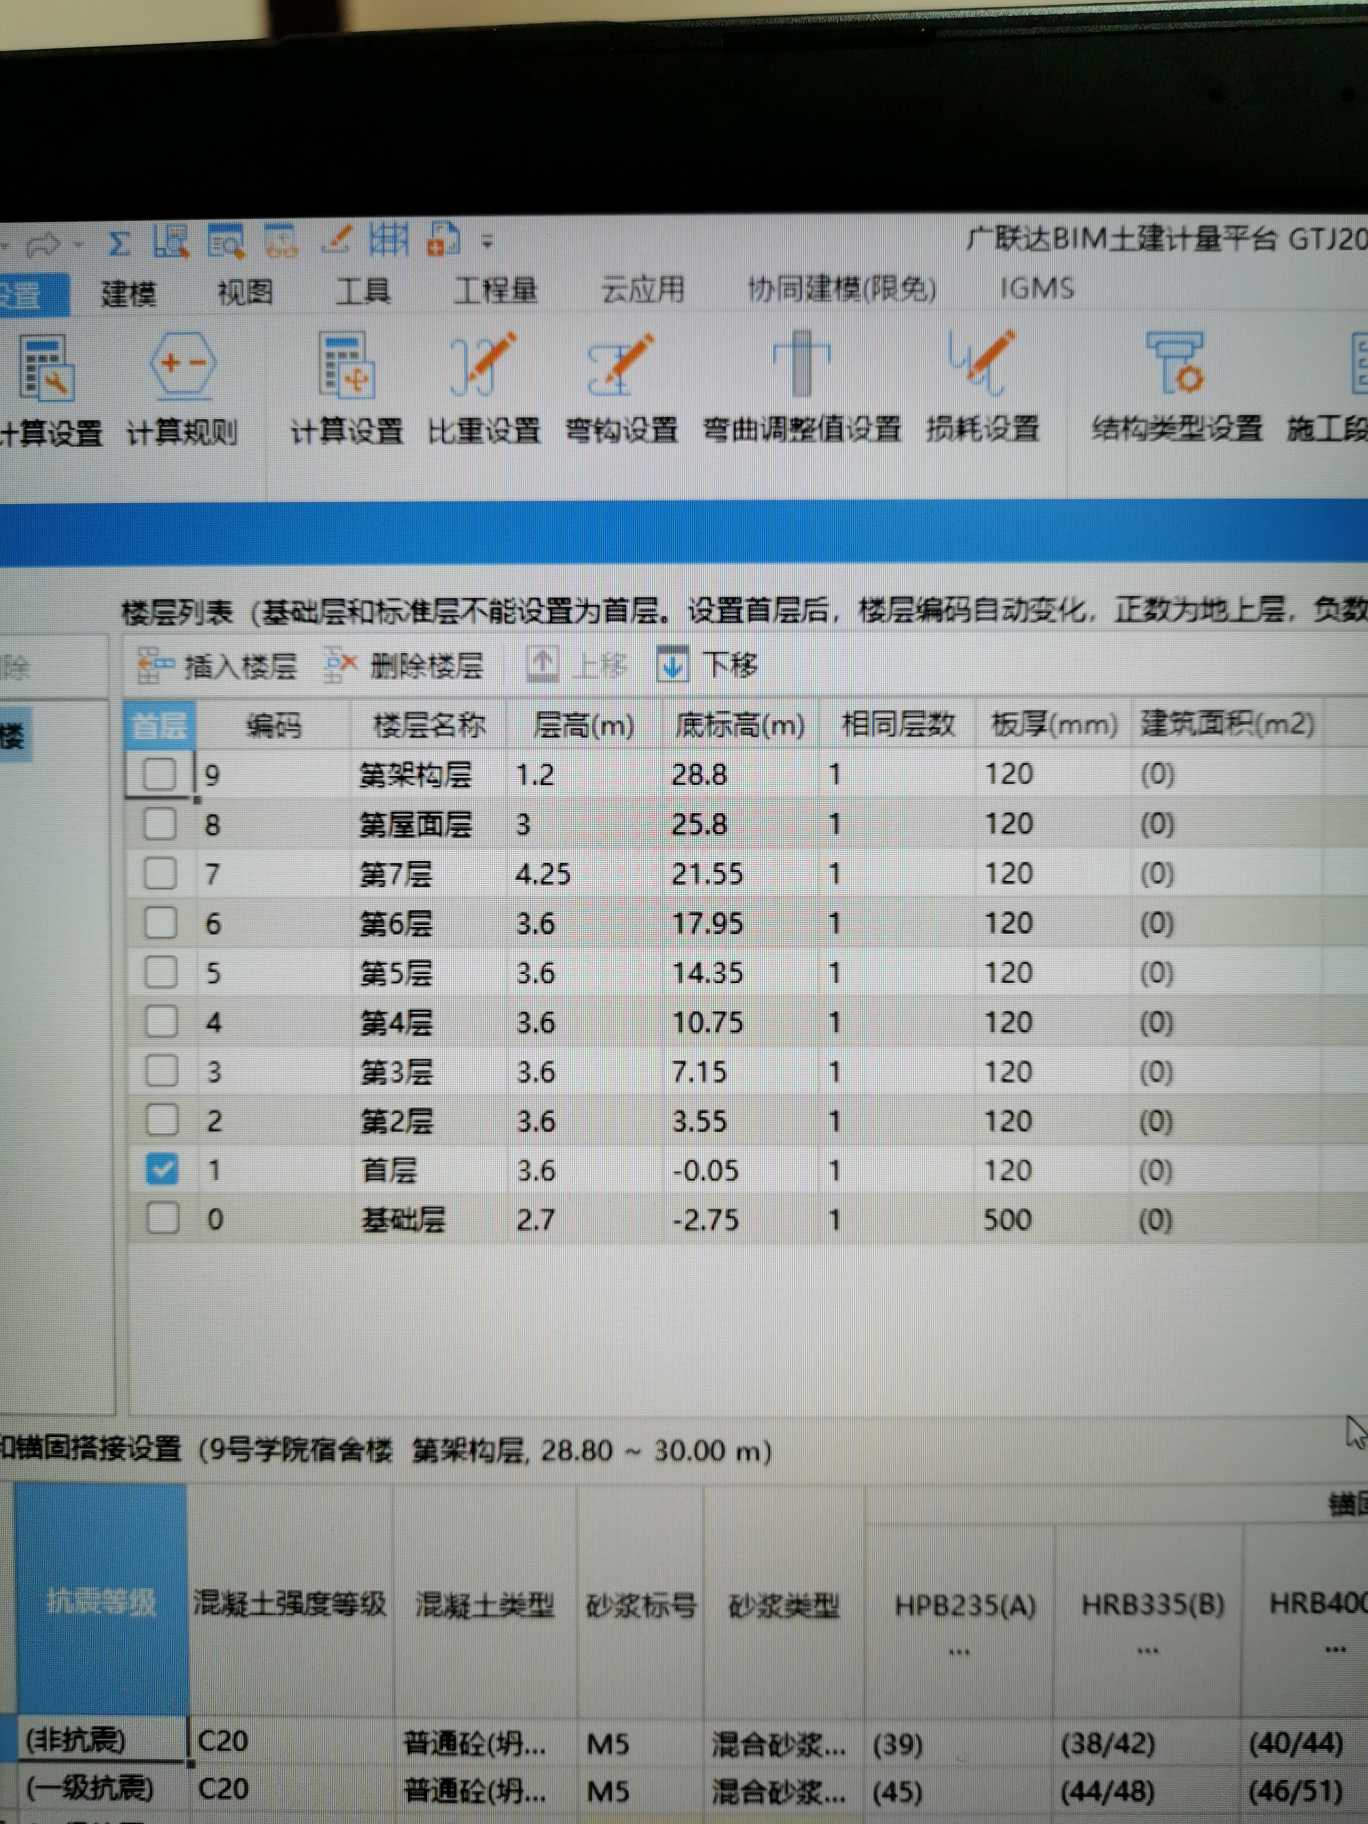Screen dimensions: 1368x1824
Task: Select the 第架构层 floor name cell
Action: [428, 775]
